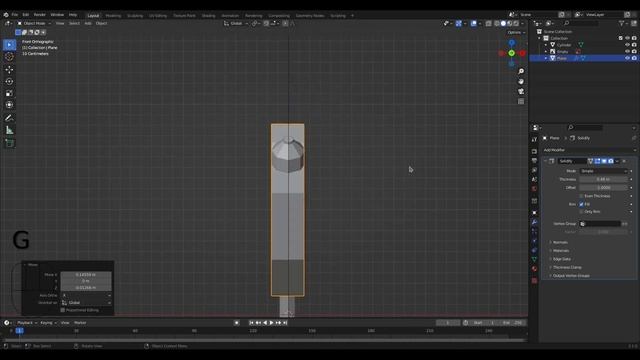The width and height of the screenshot is (640, 360).
Task: Select the Cursor tool in left toolbar
Action: [9, 57]
